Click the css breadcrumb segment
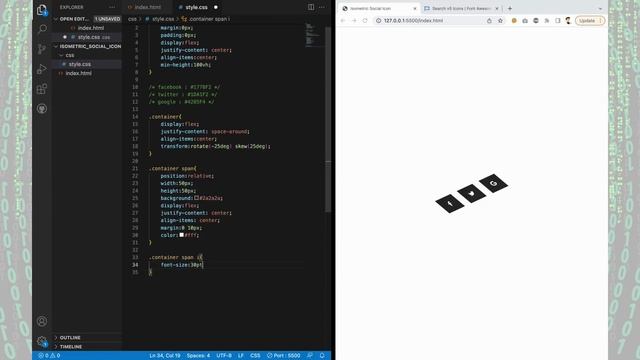 pyautogui.click(x=132, y=19)
